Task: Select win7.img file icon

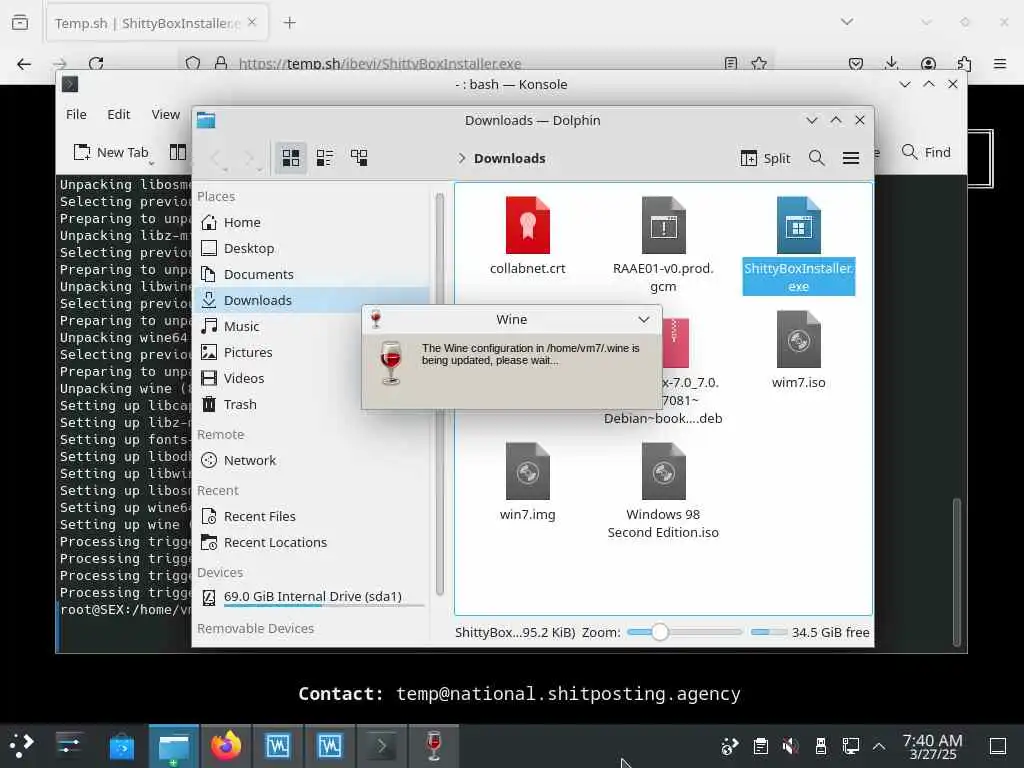Action: [528, 472]
